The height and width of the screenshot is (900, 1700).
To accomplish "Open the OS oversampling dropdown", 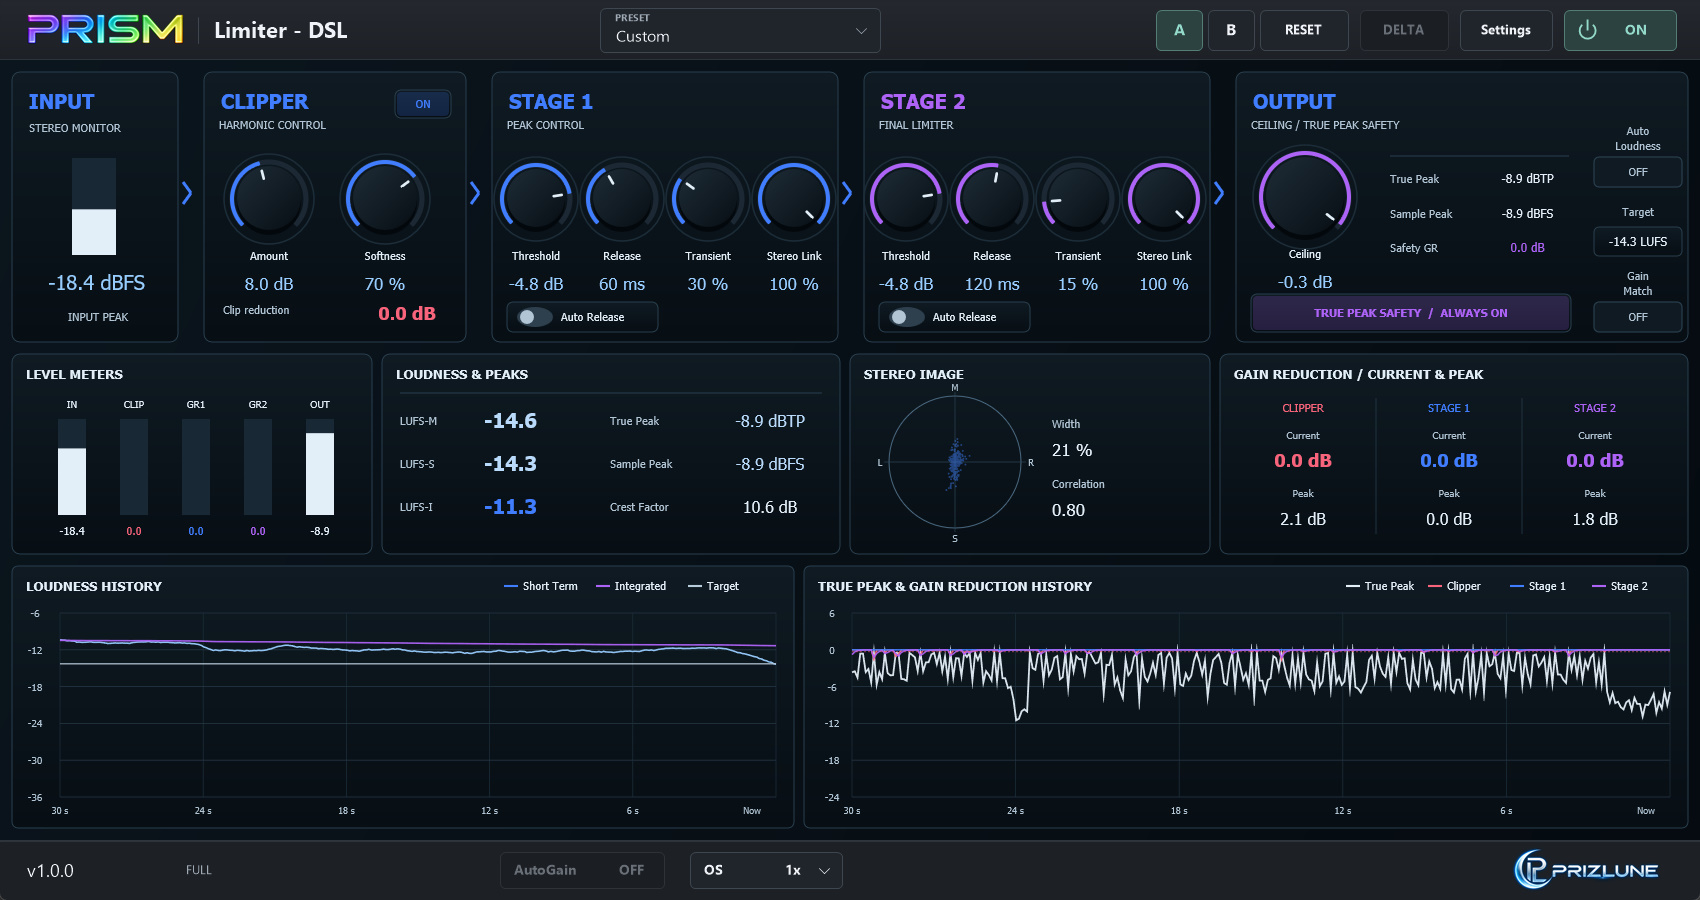I will tap(766, 870).
